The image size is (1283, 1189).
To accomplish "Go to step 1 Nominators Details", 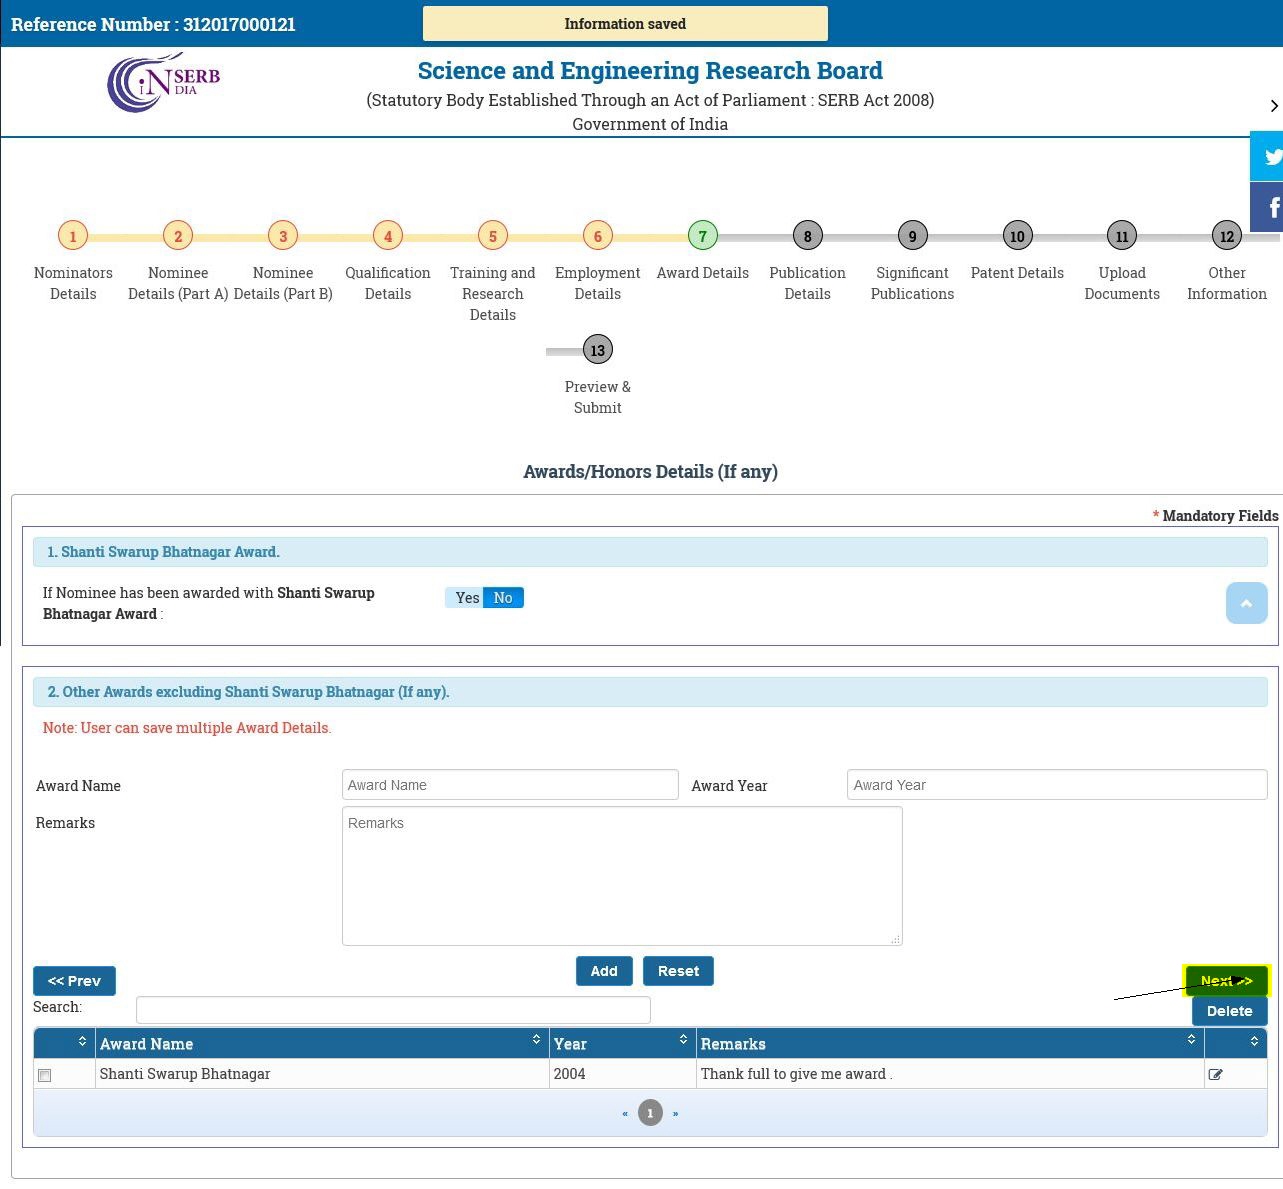I will click(73, 236).
